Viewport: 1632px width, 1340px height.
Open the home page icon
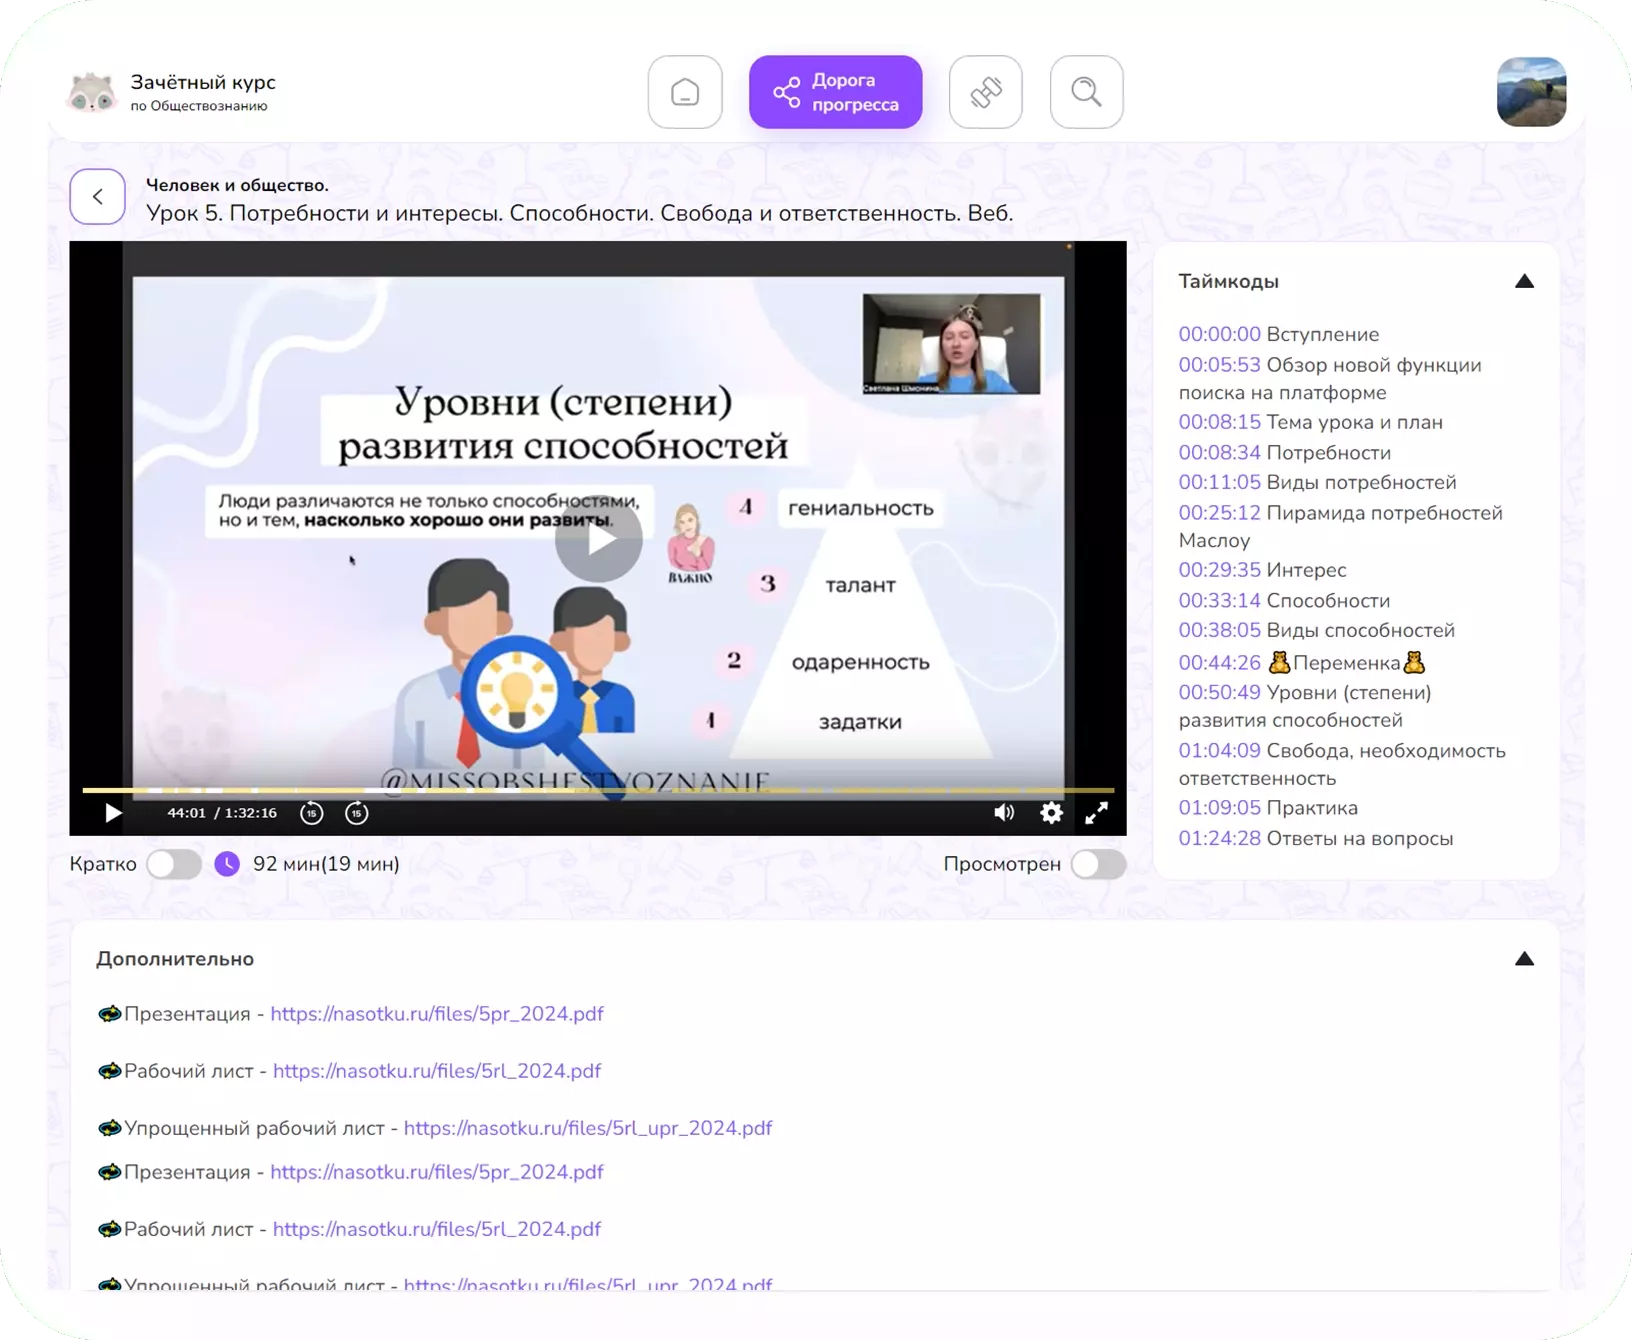(685, 92)
